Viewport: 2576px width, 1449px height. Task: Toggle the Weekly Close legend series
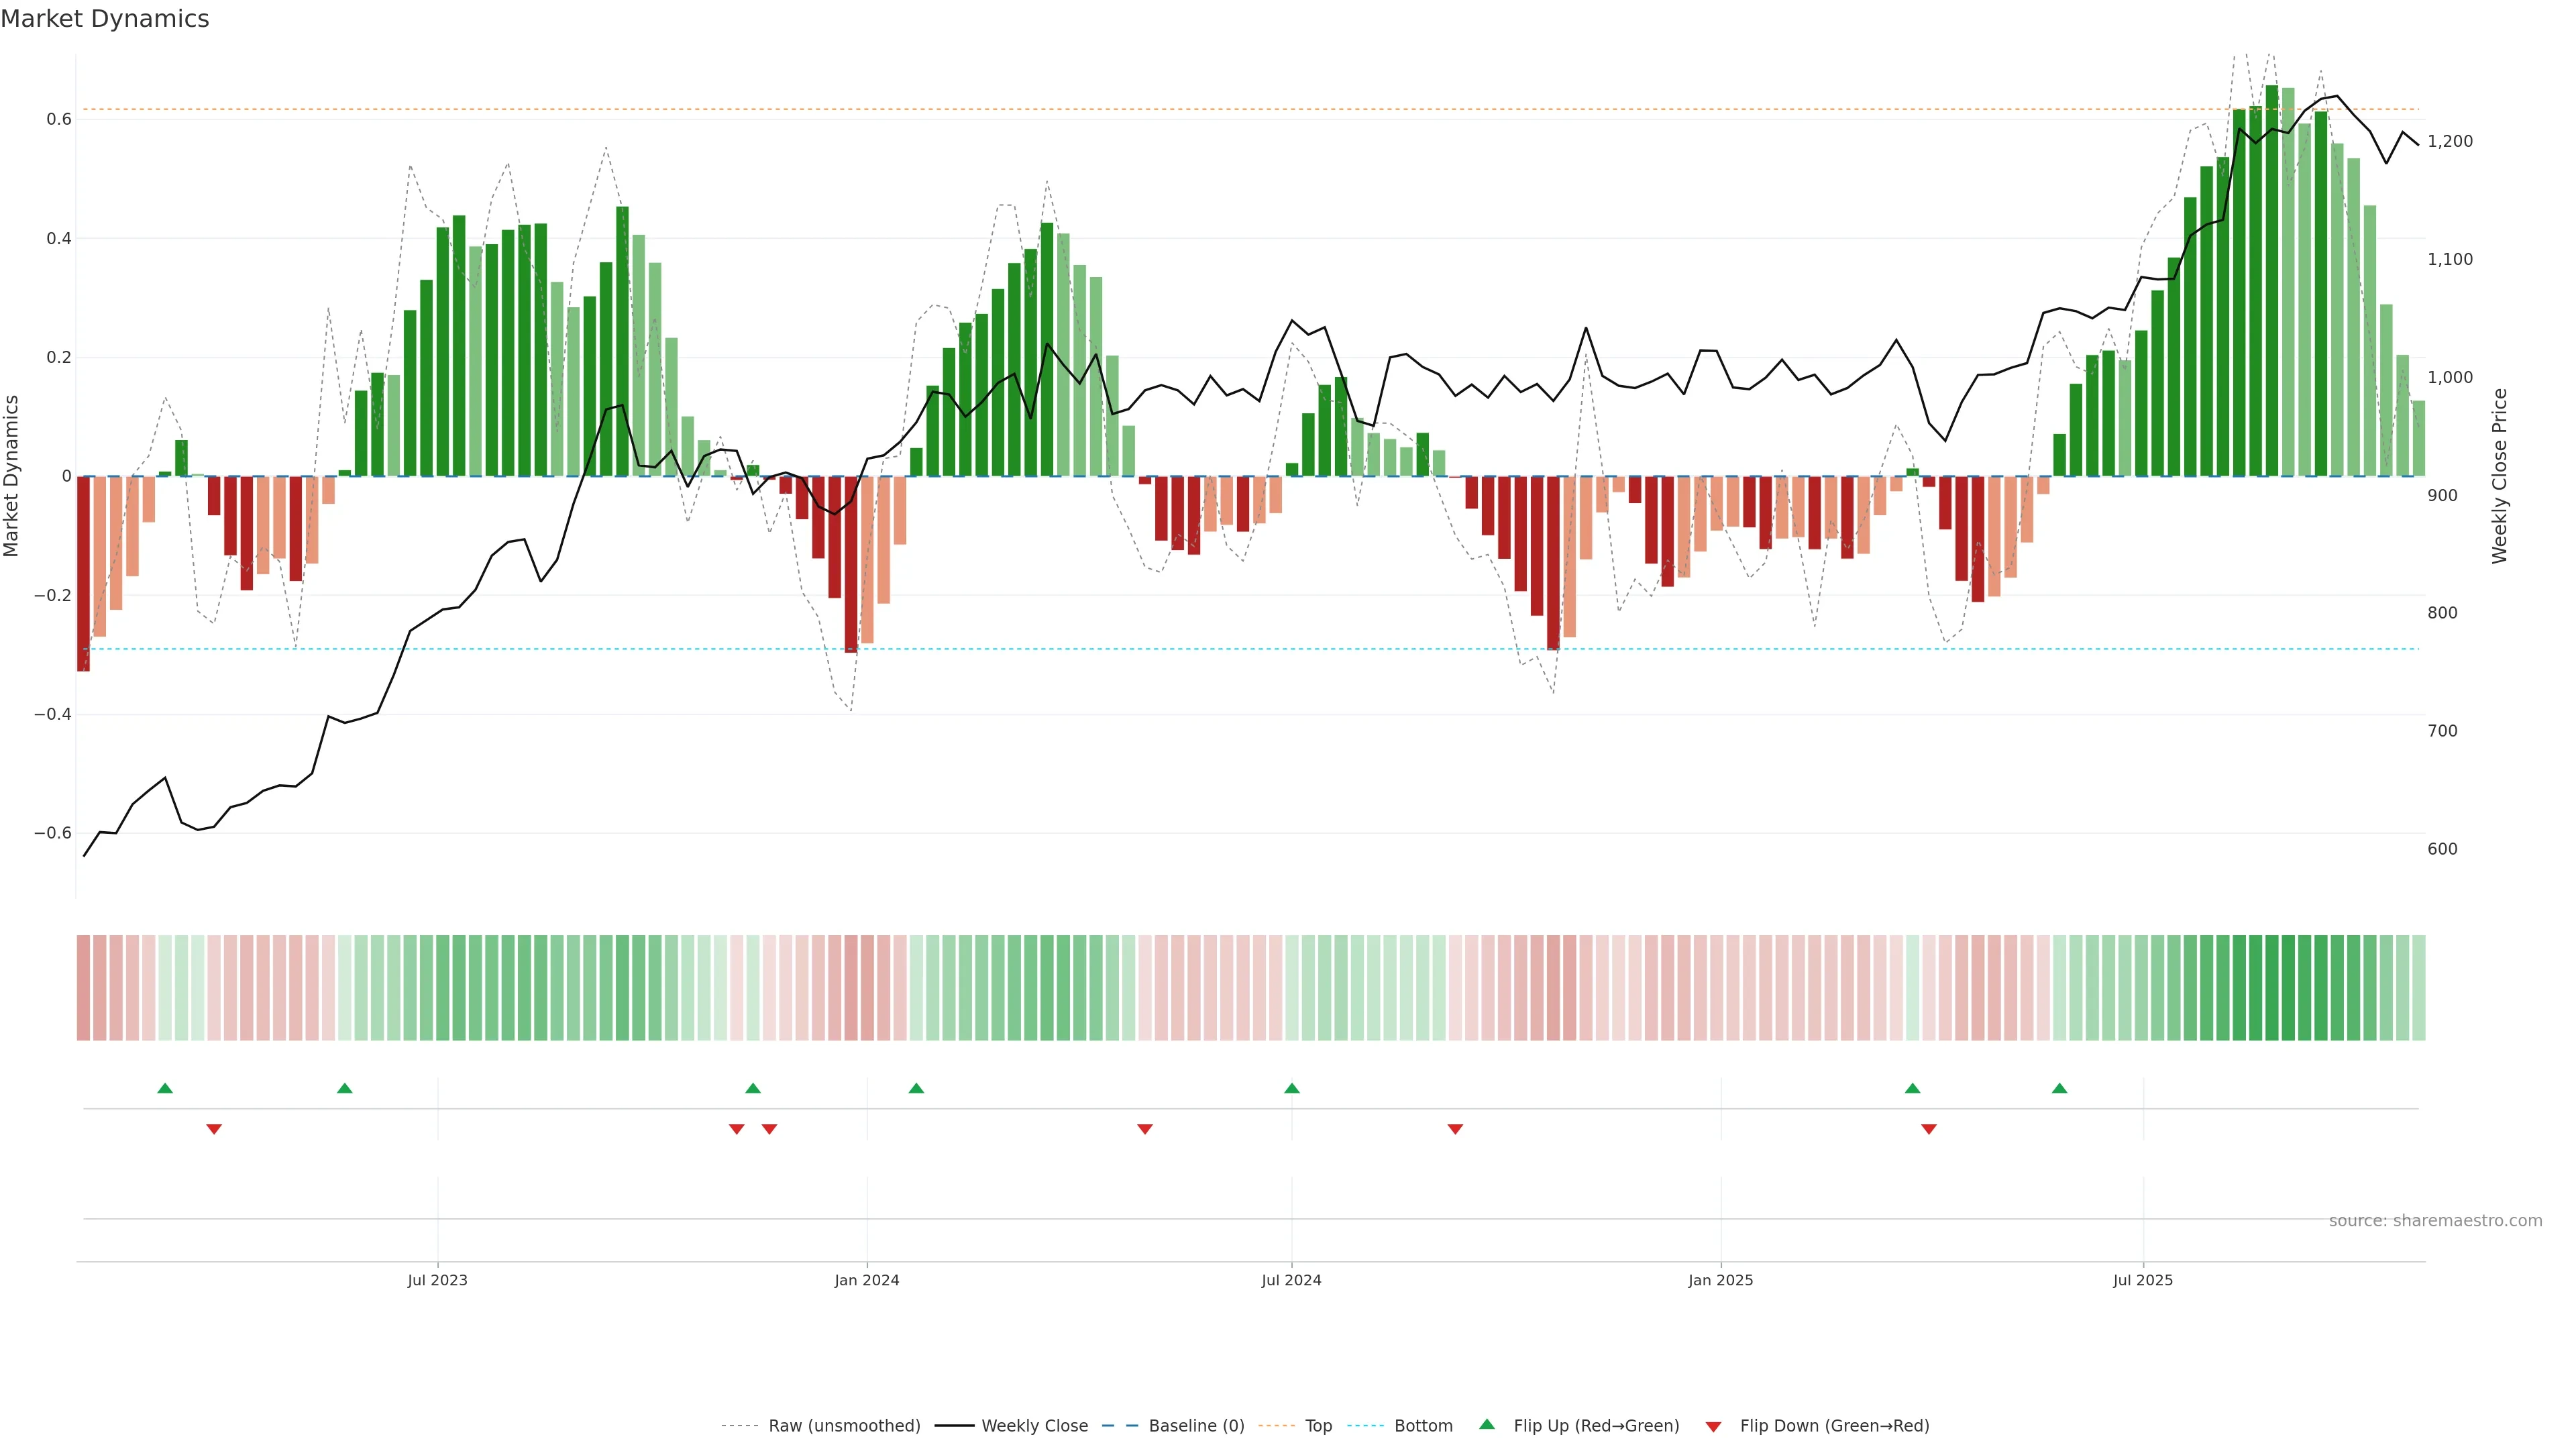coord(1034,1426)
